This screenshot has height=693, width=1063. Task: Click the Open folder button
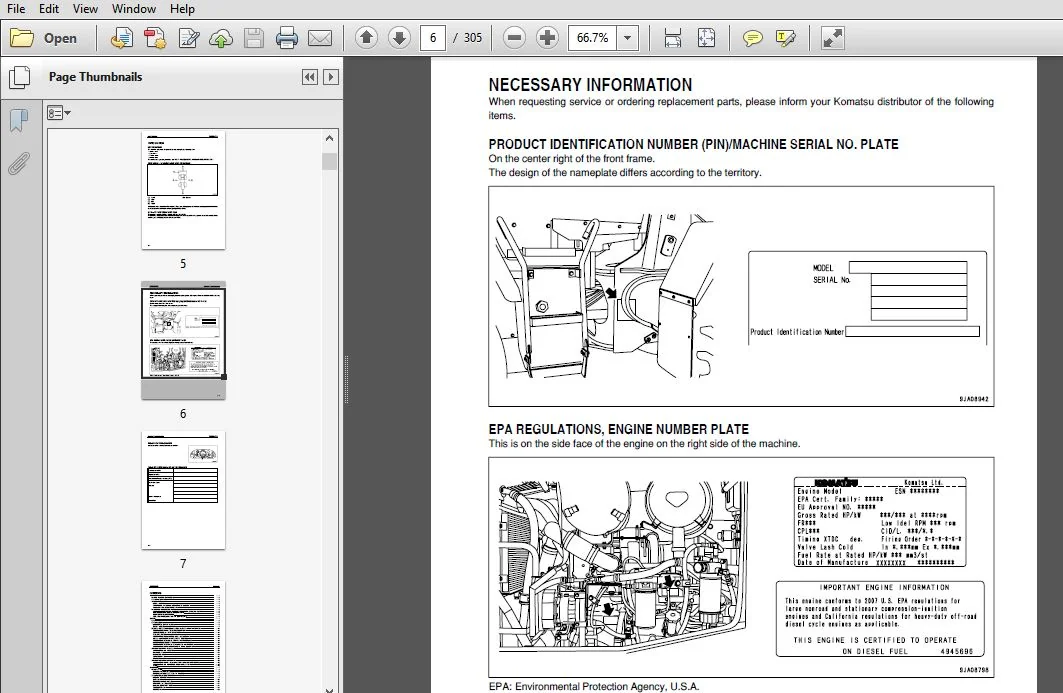click(43, 38)
